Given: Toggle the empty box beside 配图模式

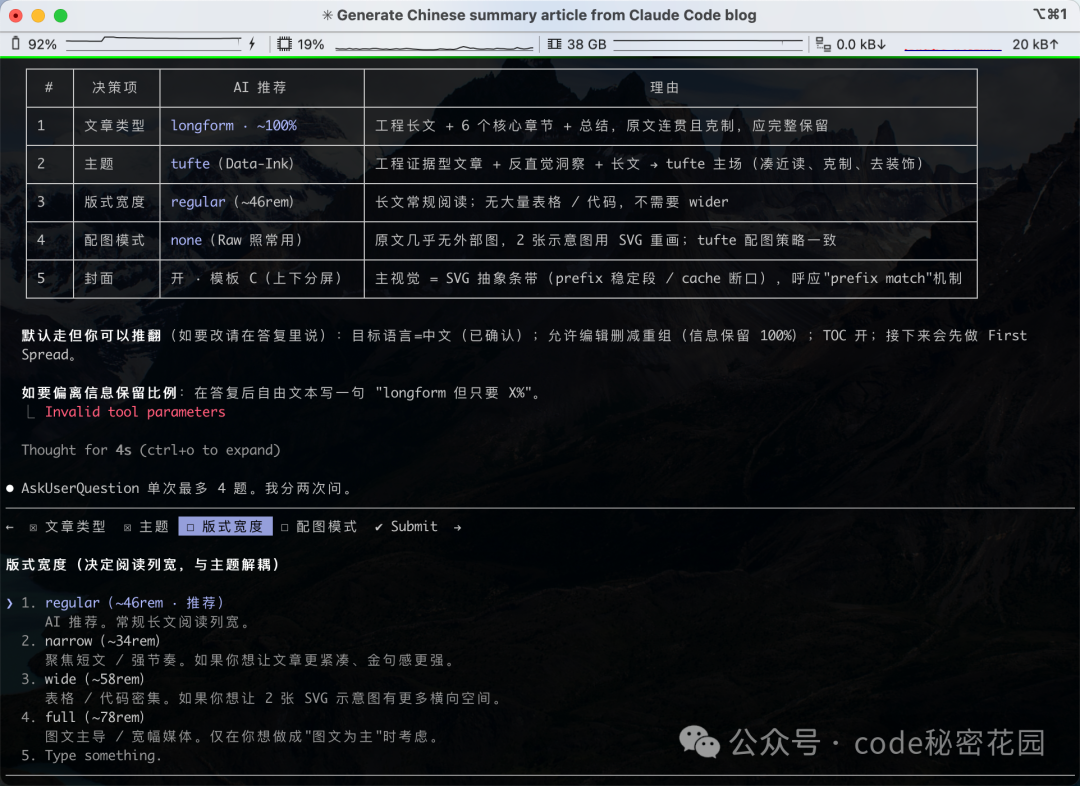Looking at the screenshot, I should click(x=284, y=528).
